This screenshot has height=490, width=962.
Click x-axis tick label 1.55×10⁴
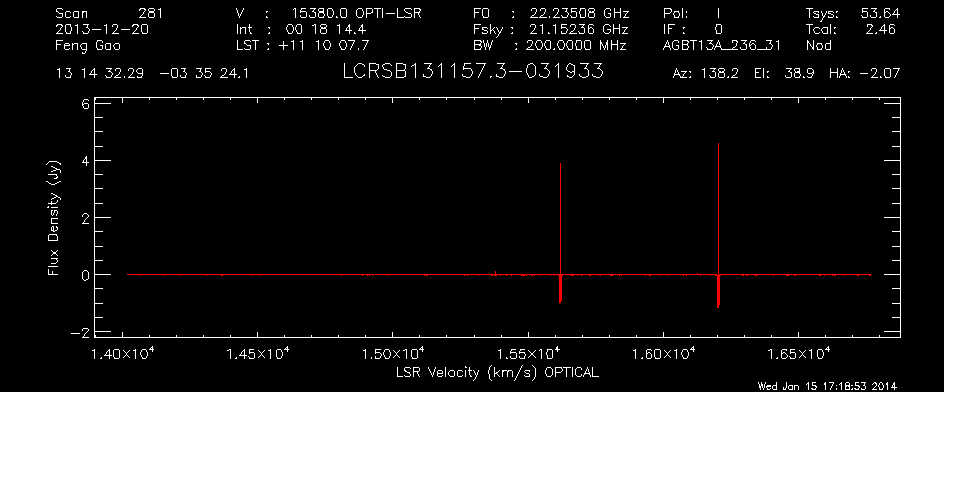tap(528, 354)
